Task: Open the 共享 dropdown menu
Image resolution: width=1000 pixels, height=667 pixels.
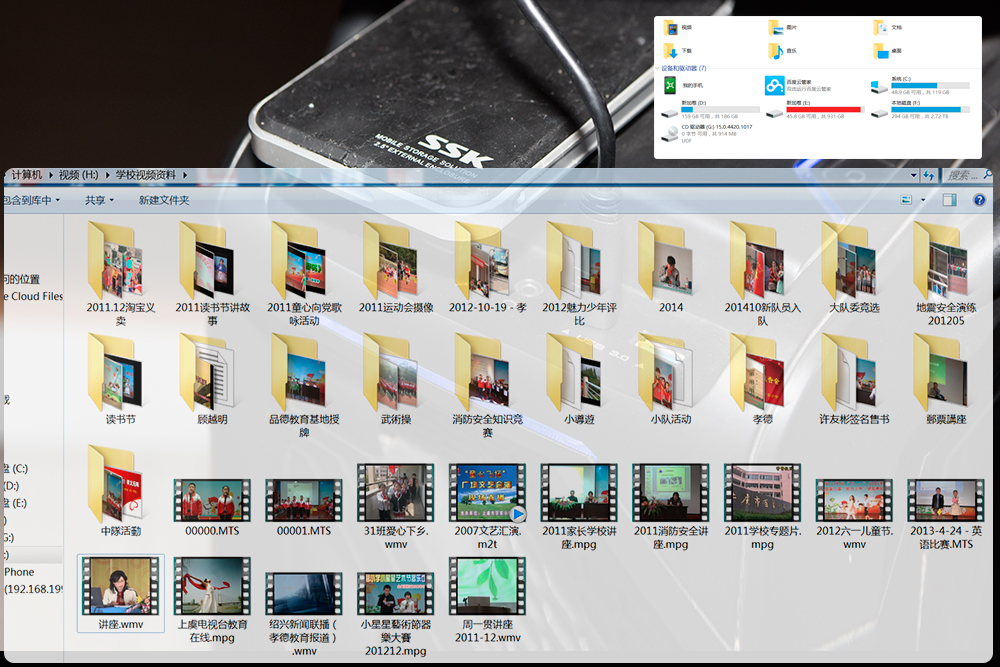Action: click(x=99, y=200)
